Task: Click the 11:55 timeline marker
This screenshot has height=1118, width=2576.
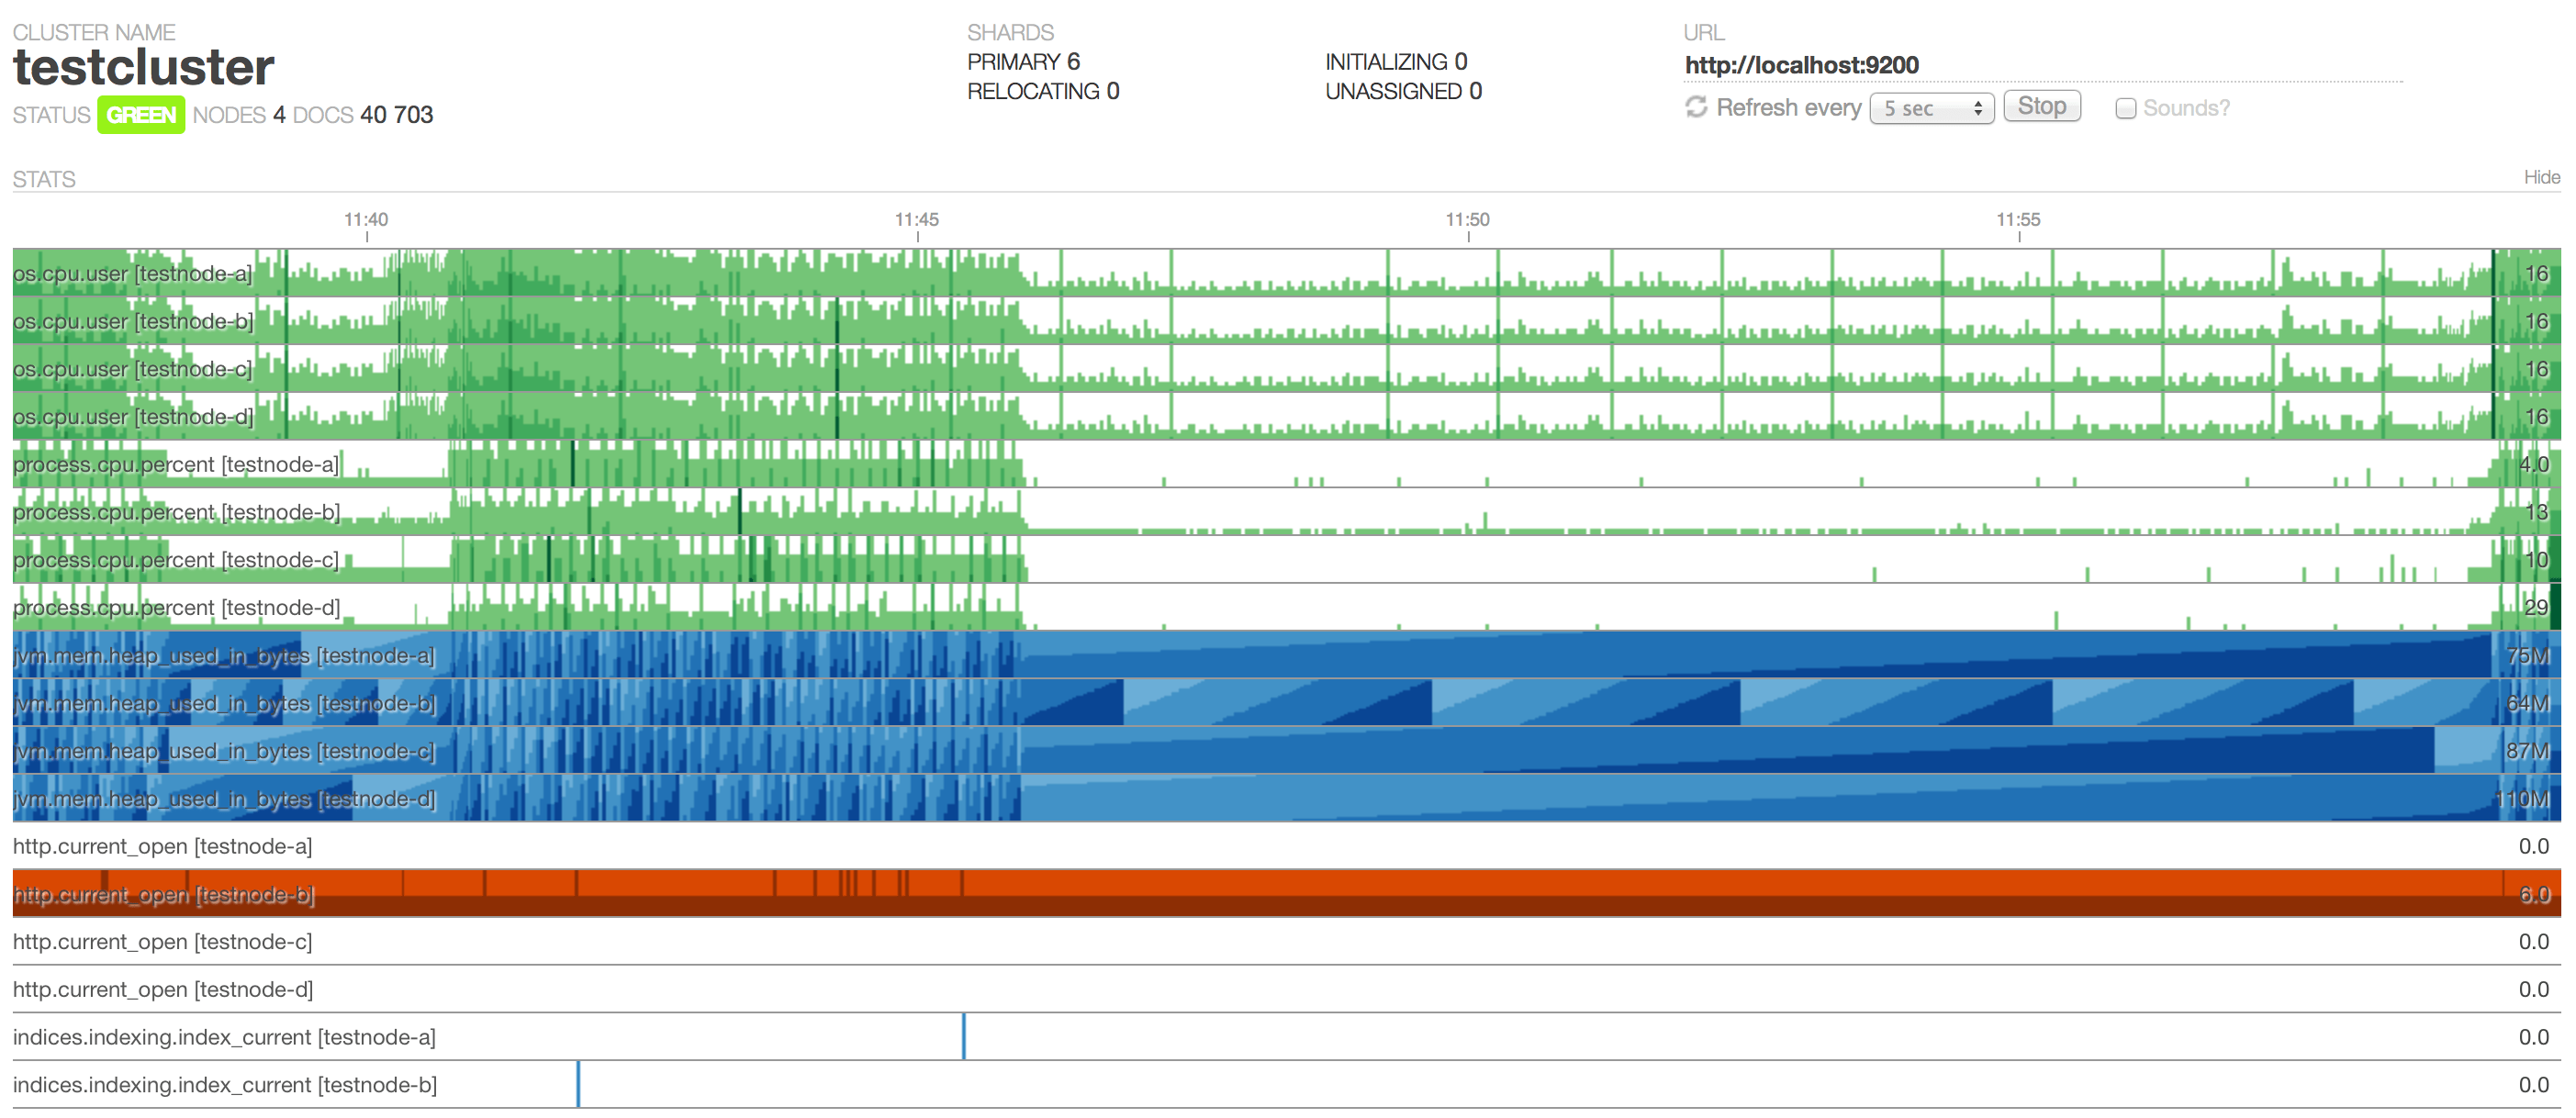Action: [2018, 220]
